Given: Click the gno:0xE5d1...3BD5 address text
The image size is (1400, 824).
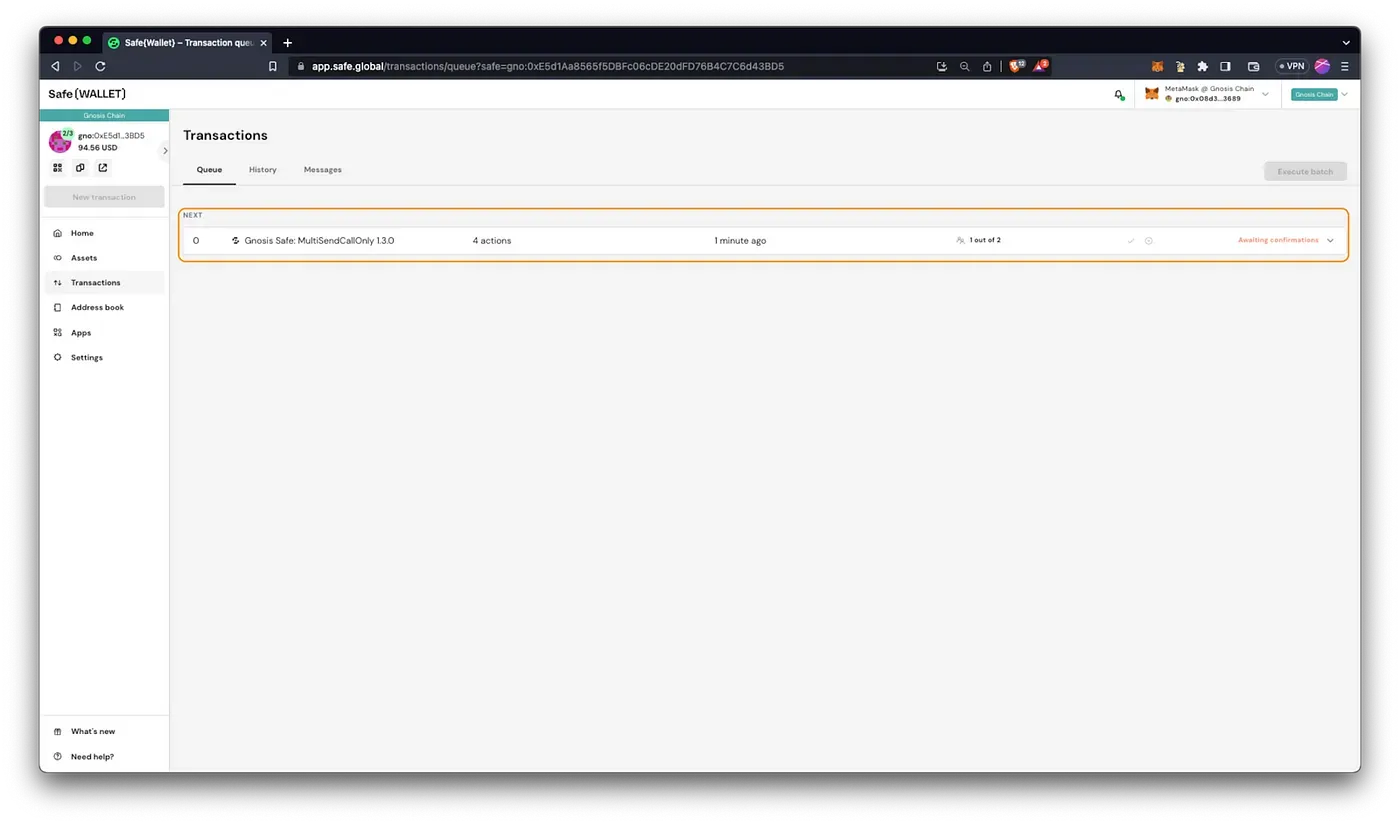Looking at the screenshot, I should (x=111, y=135).
